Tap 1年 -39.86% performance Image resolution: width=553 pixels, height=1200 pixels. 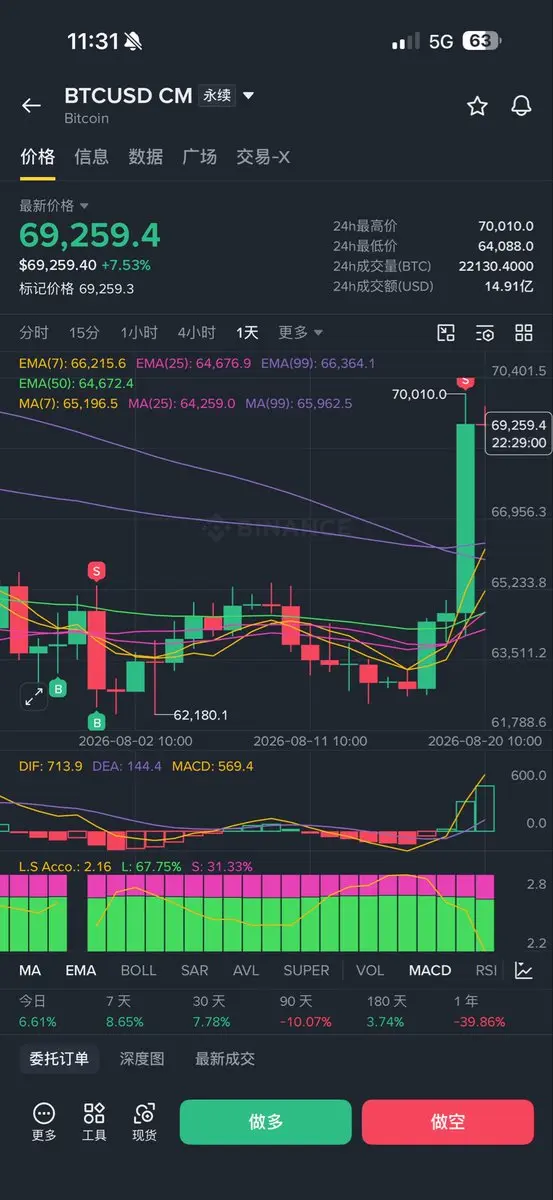pyautogui.click(x=480, y=1011)
